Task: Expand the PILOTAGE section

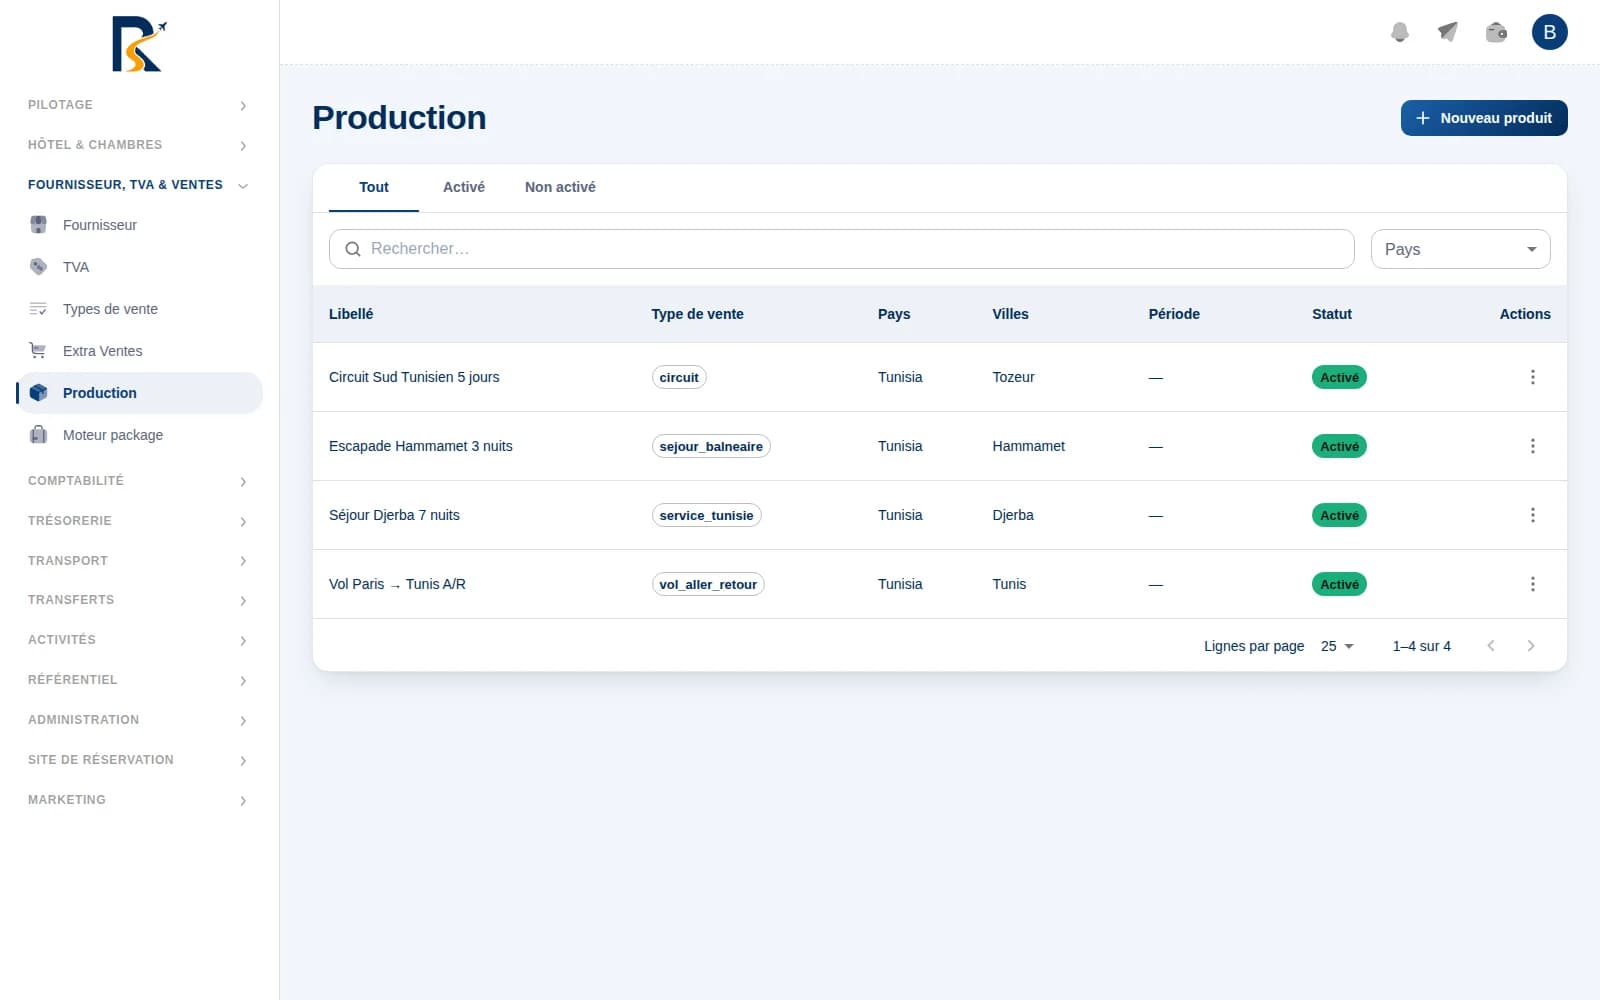Action: pyautogui.click(x=138, y=105)
